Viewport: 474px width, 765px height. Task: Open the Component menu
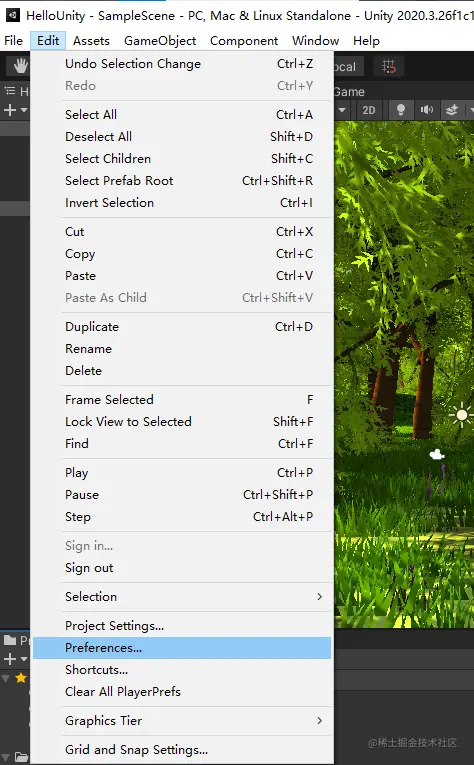(244, 40)
